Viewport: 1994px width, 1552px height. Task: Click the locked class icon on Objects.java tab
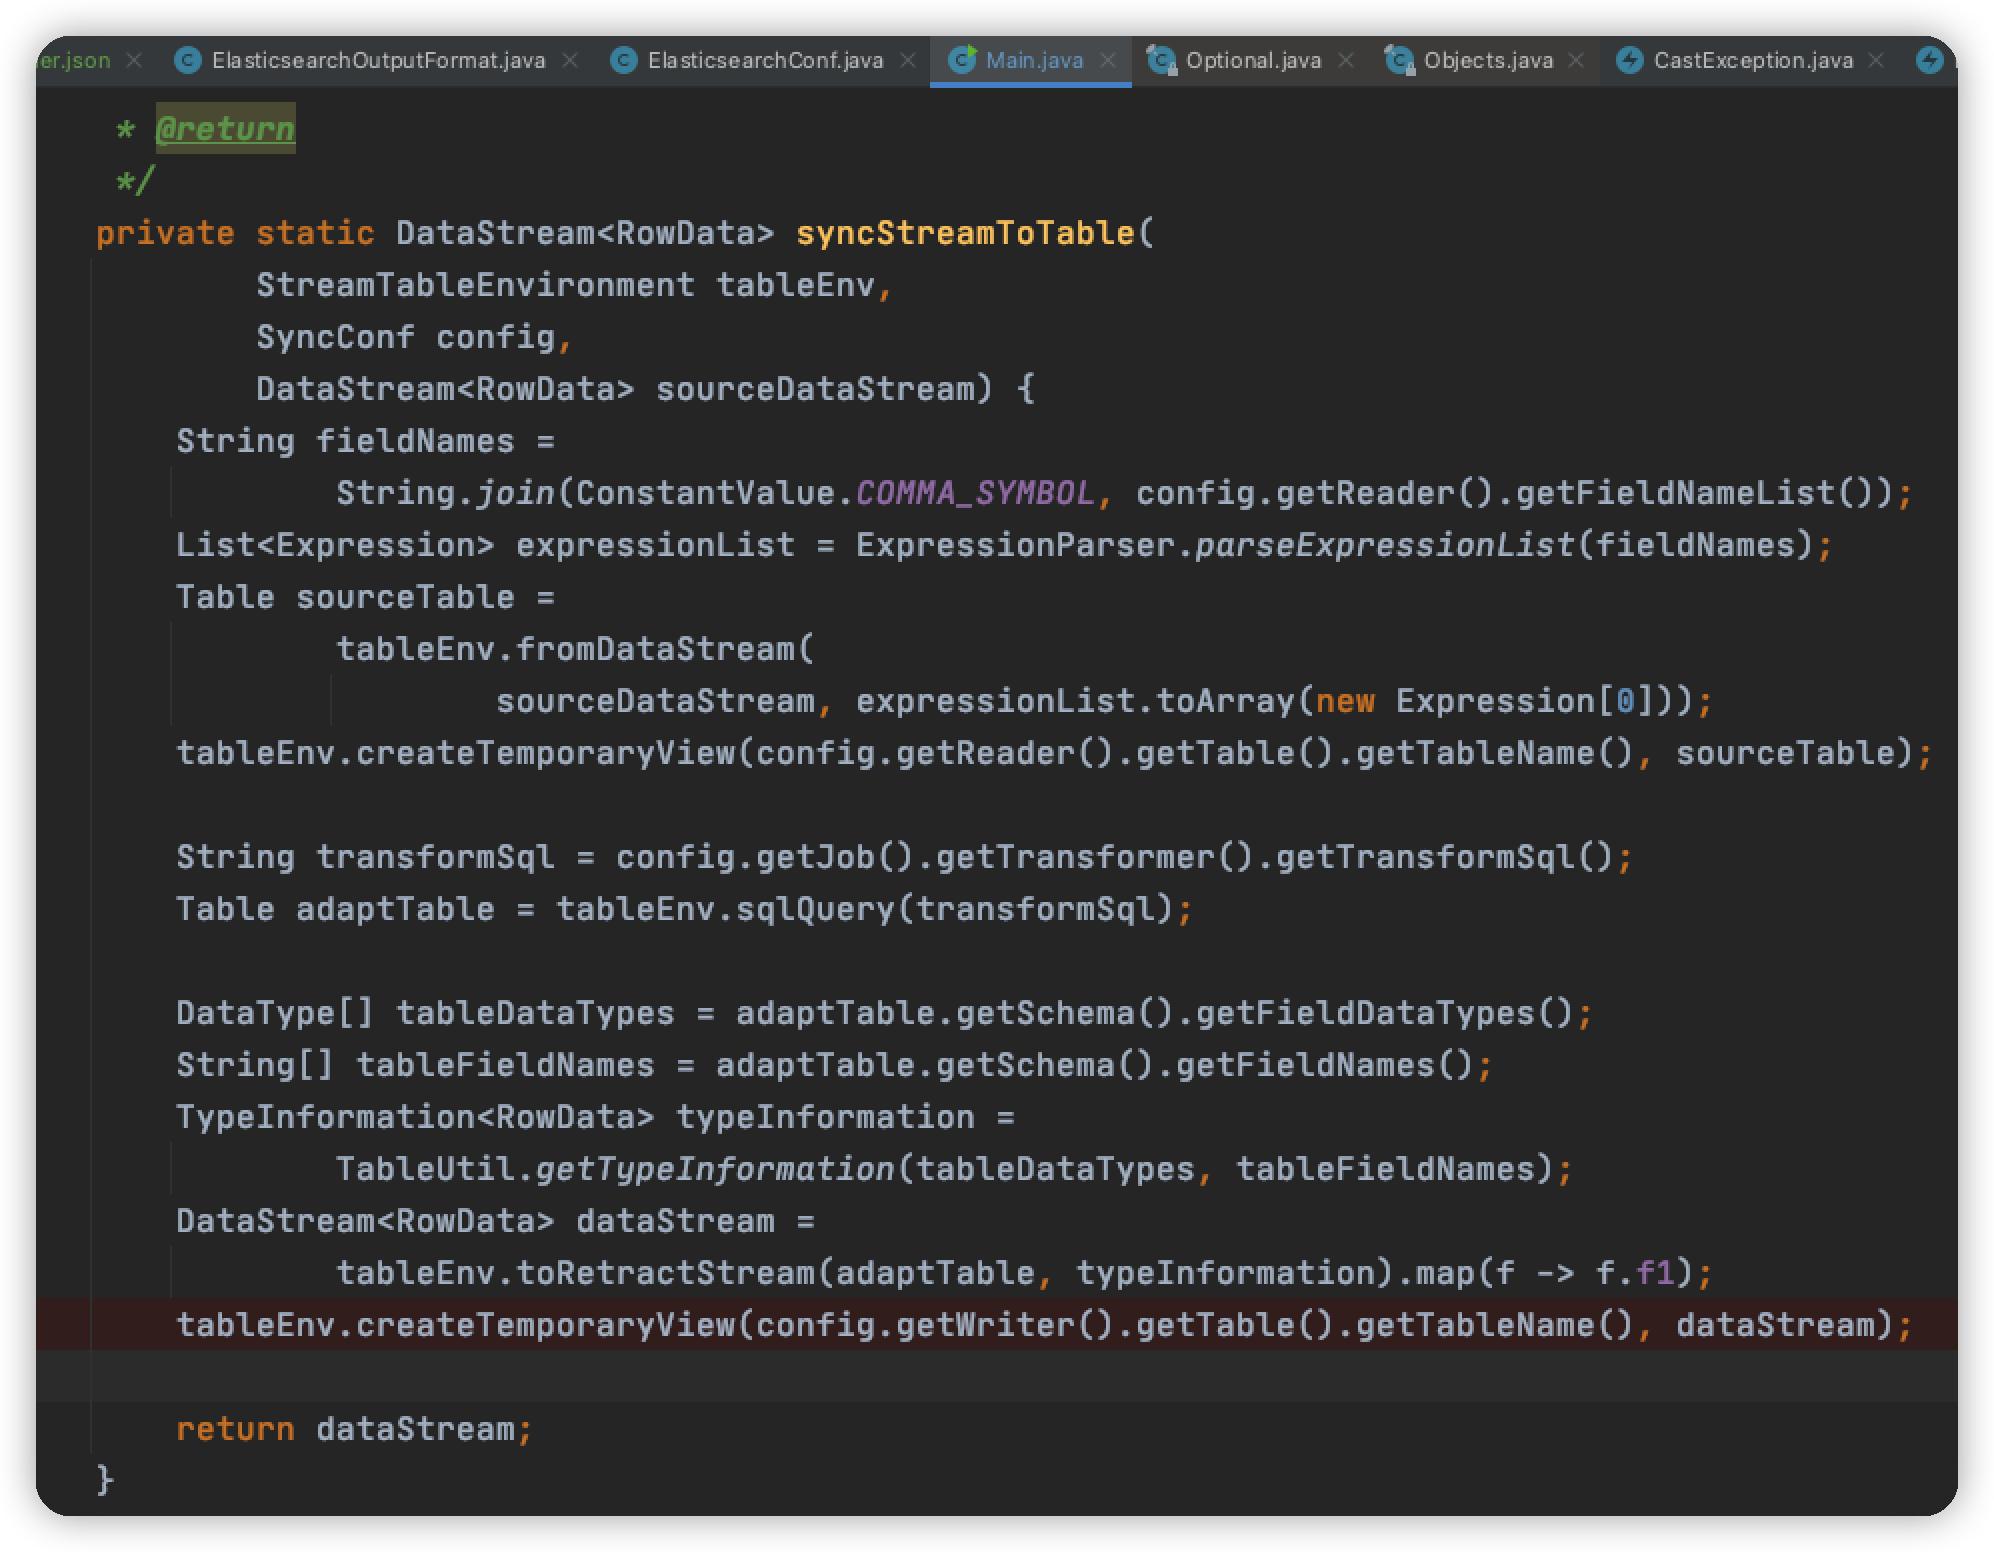1399,61
